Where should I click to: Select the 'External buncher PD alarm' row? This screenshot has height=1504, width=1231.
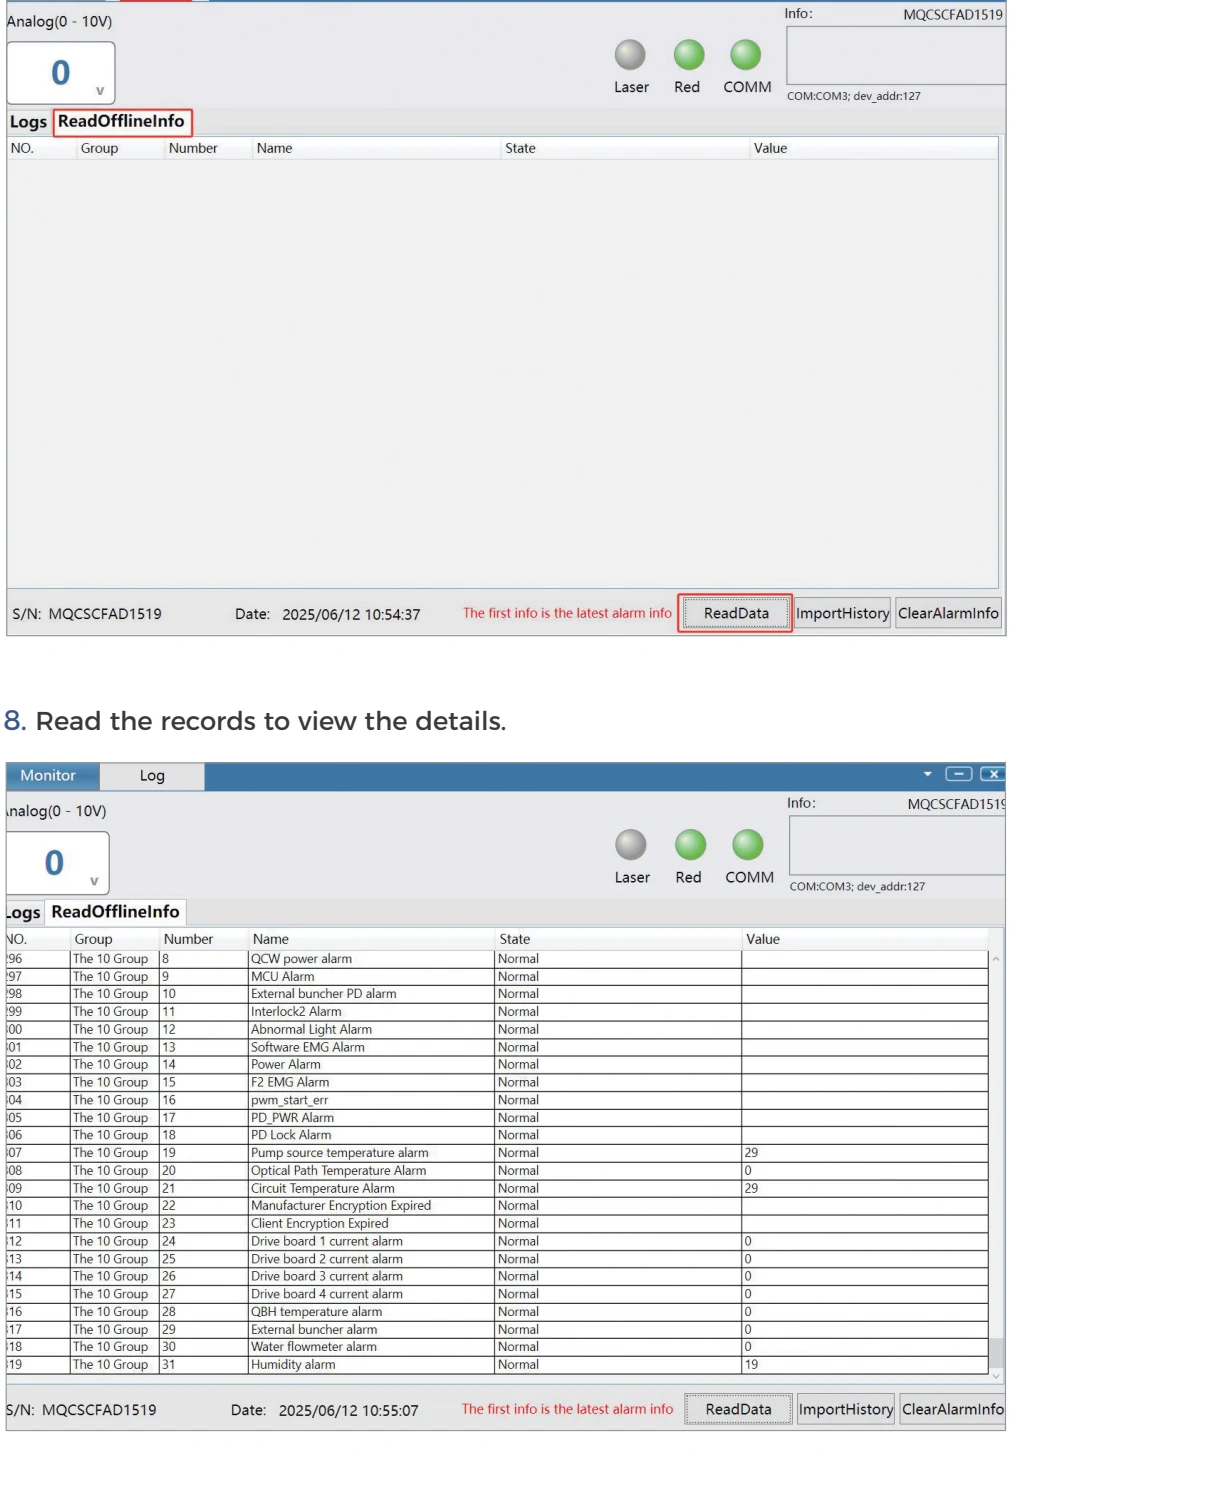pos(497,994)
